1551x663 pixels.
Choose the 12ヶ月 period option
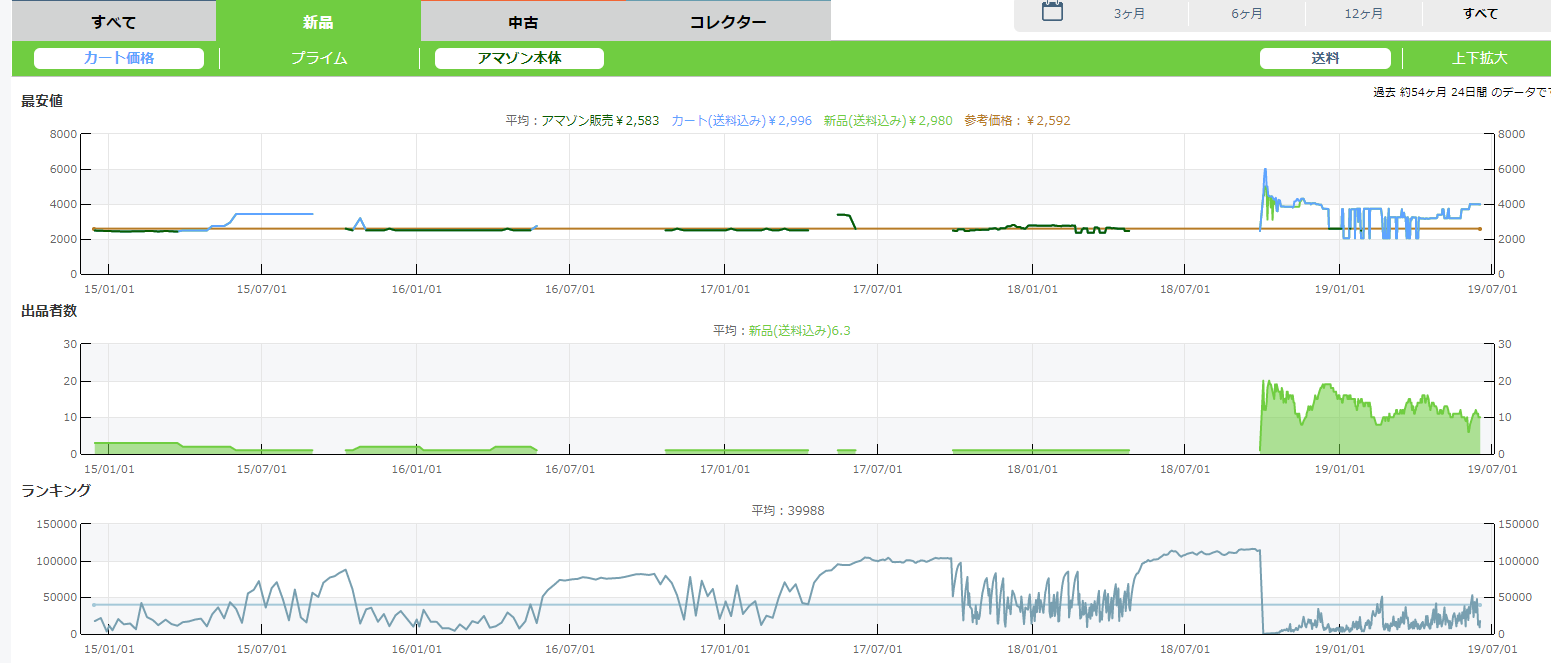(x=1363, y=13)
